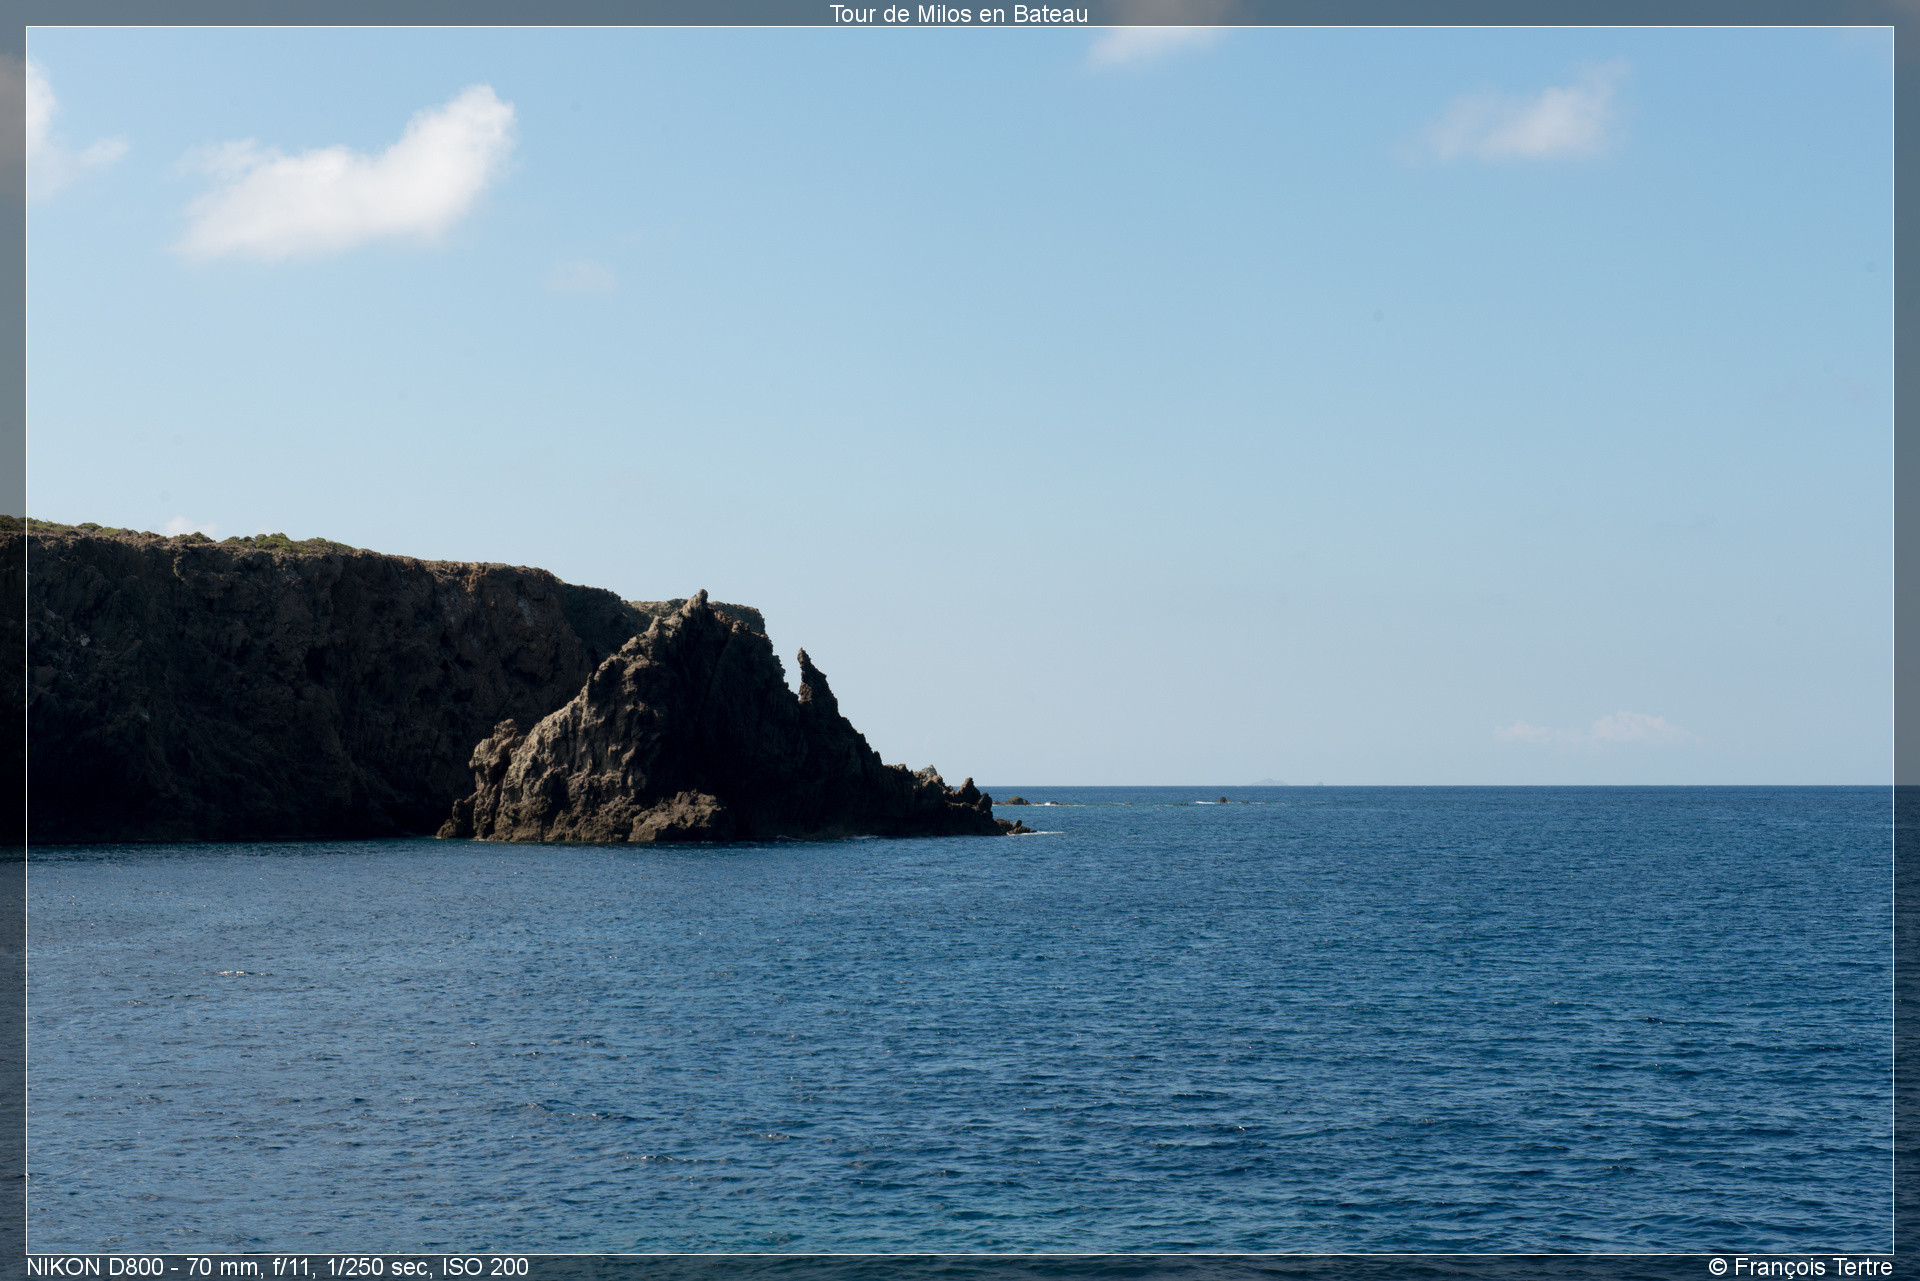Screen dimensions: 1920x1281
Task: Click the EXIF caption 'NIKON D800 - 70 mm, f/11, 1/250 sec, ISO 200'
Action: click(x=277, y=1267)
